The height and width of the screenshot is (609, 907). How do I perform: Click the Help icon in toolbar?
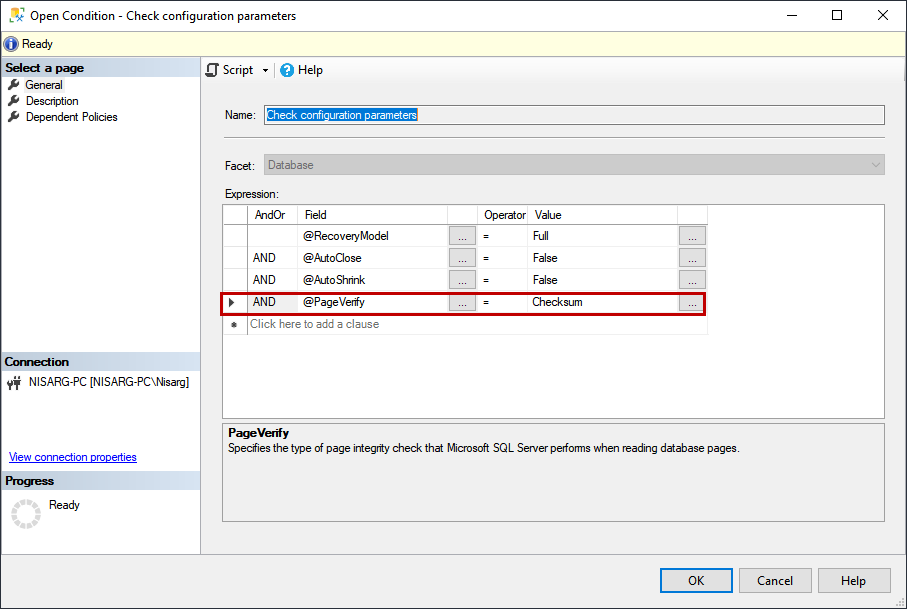click(x=287, y=70)
